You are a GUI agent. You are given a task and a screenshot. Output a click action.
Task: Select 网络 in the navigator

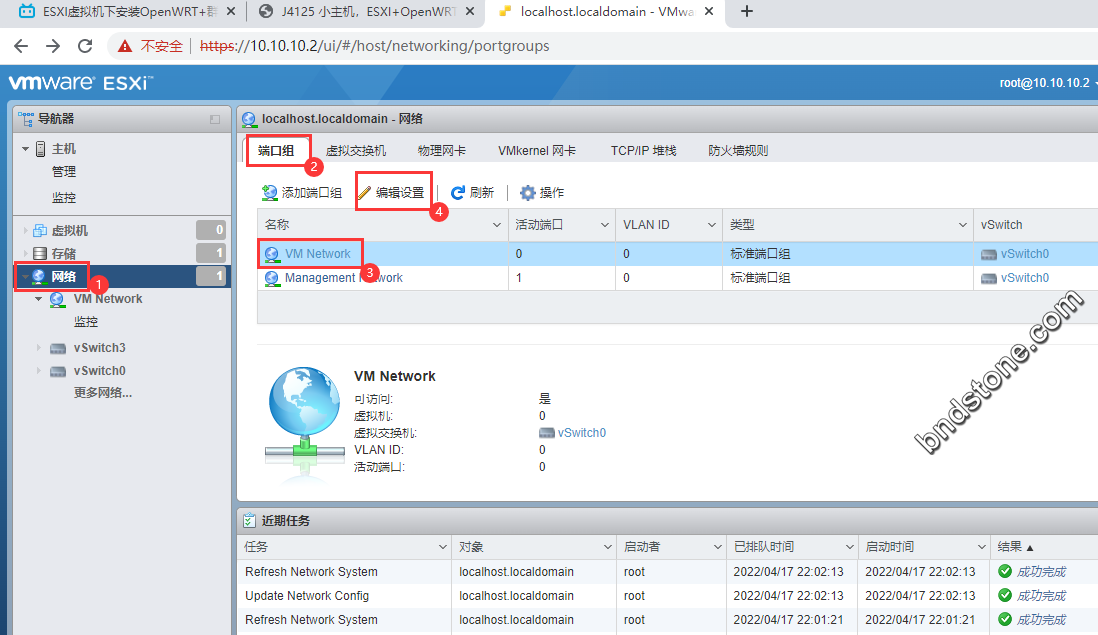click(x=64, y=277)
